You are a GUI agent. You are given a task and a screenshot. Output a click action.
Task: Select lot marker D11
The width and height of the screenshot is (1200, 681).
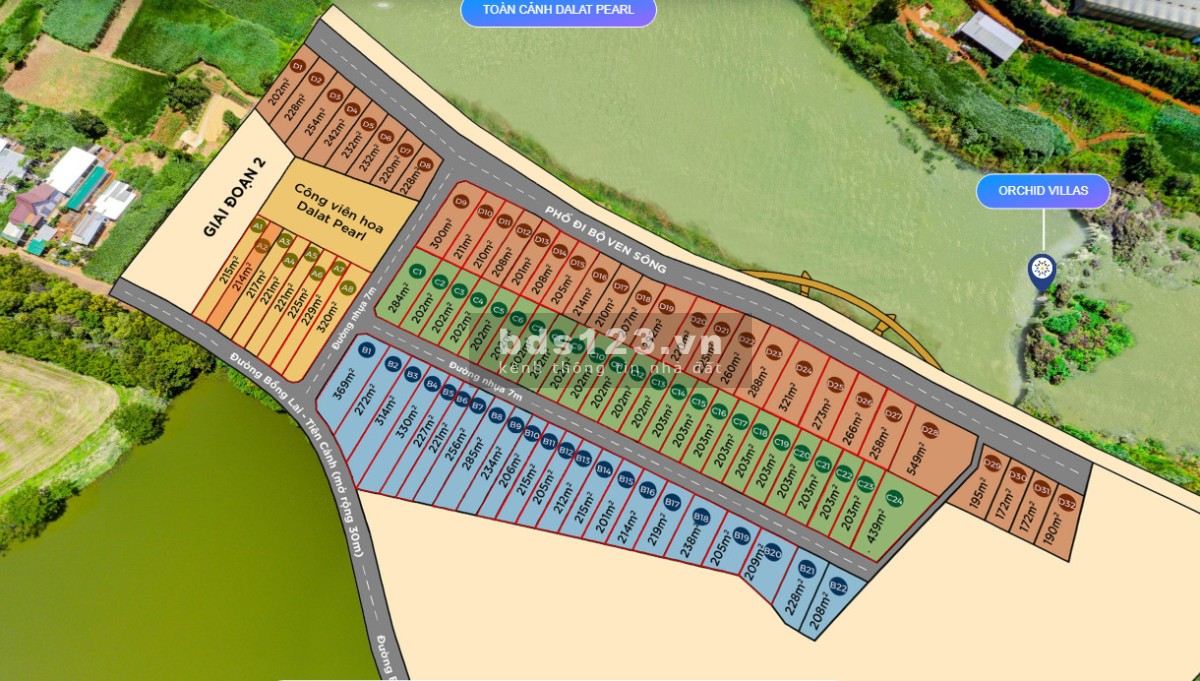[x=504, y=221]
